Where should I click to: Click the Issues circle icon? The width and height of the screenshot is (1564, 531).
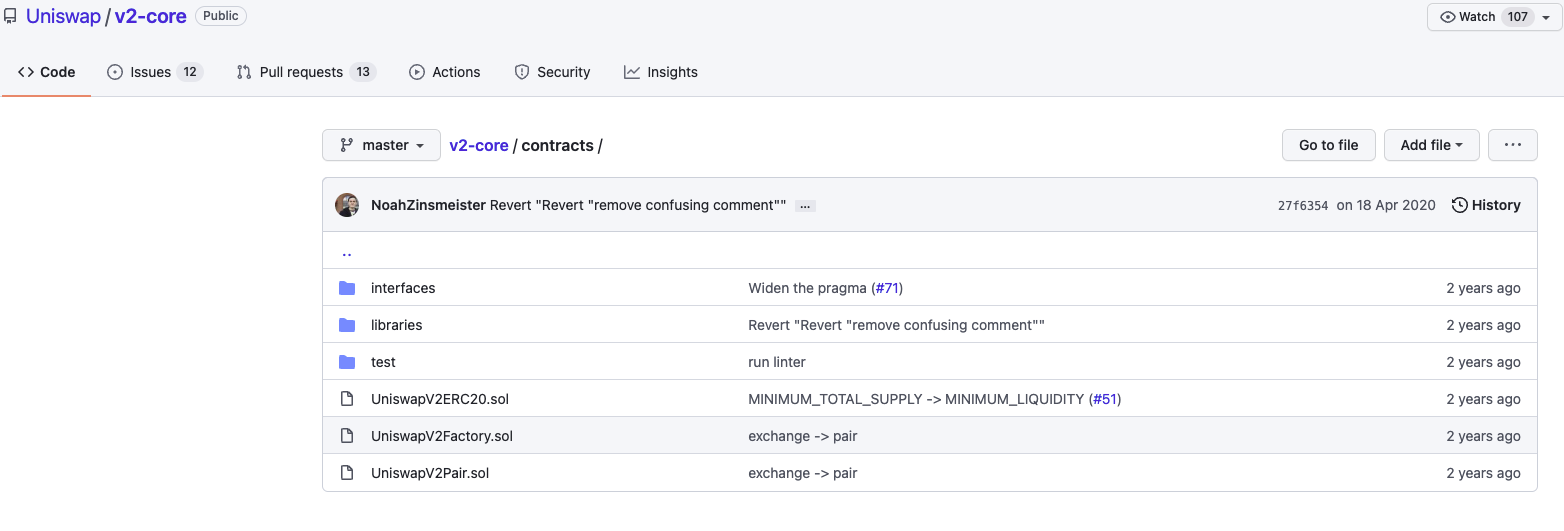point(115,72)
